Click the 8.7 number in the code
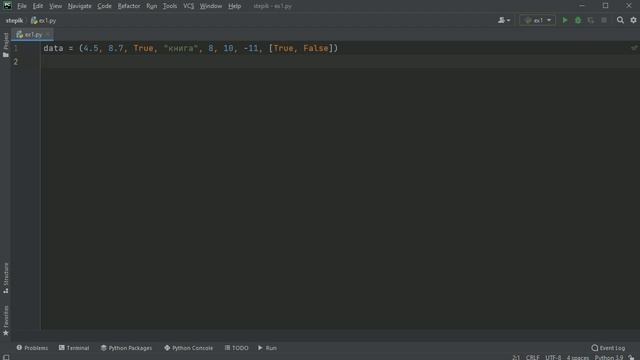This screenshot has width=640, height=360. [x=116, y=48]
